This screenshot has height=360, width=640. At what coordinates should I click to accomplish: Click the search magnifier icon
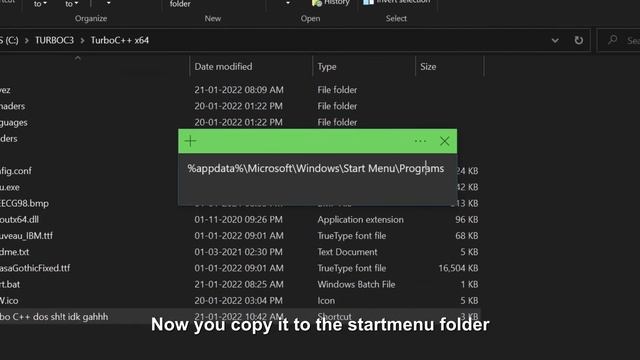tap(612, 40)
